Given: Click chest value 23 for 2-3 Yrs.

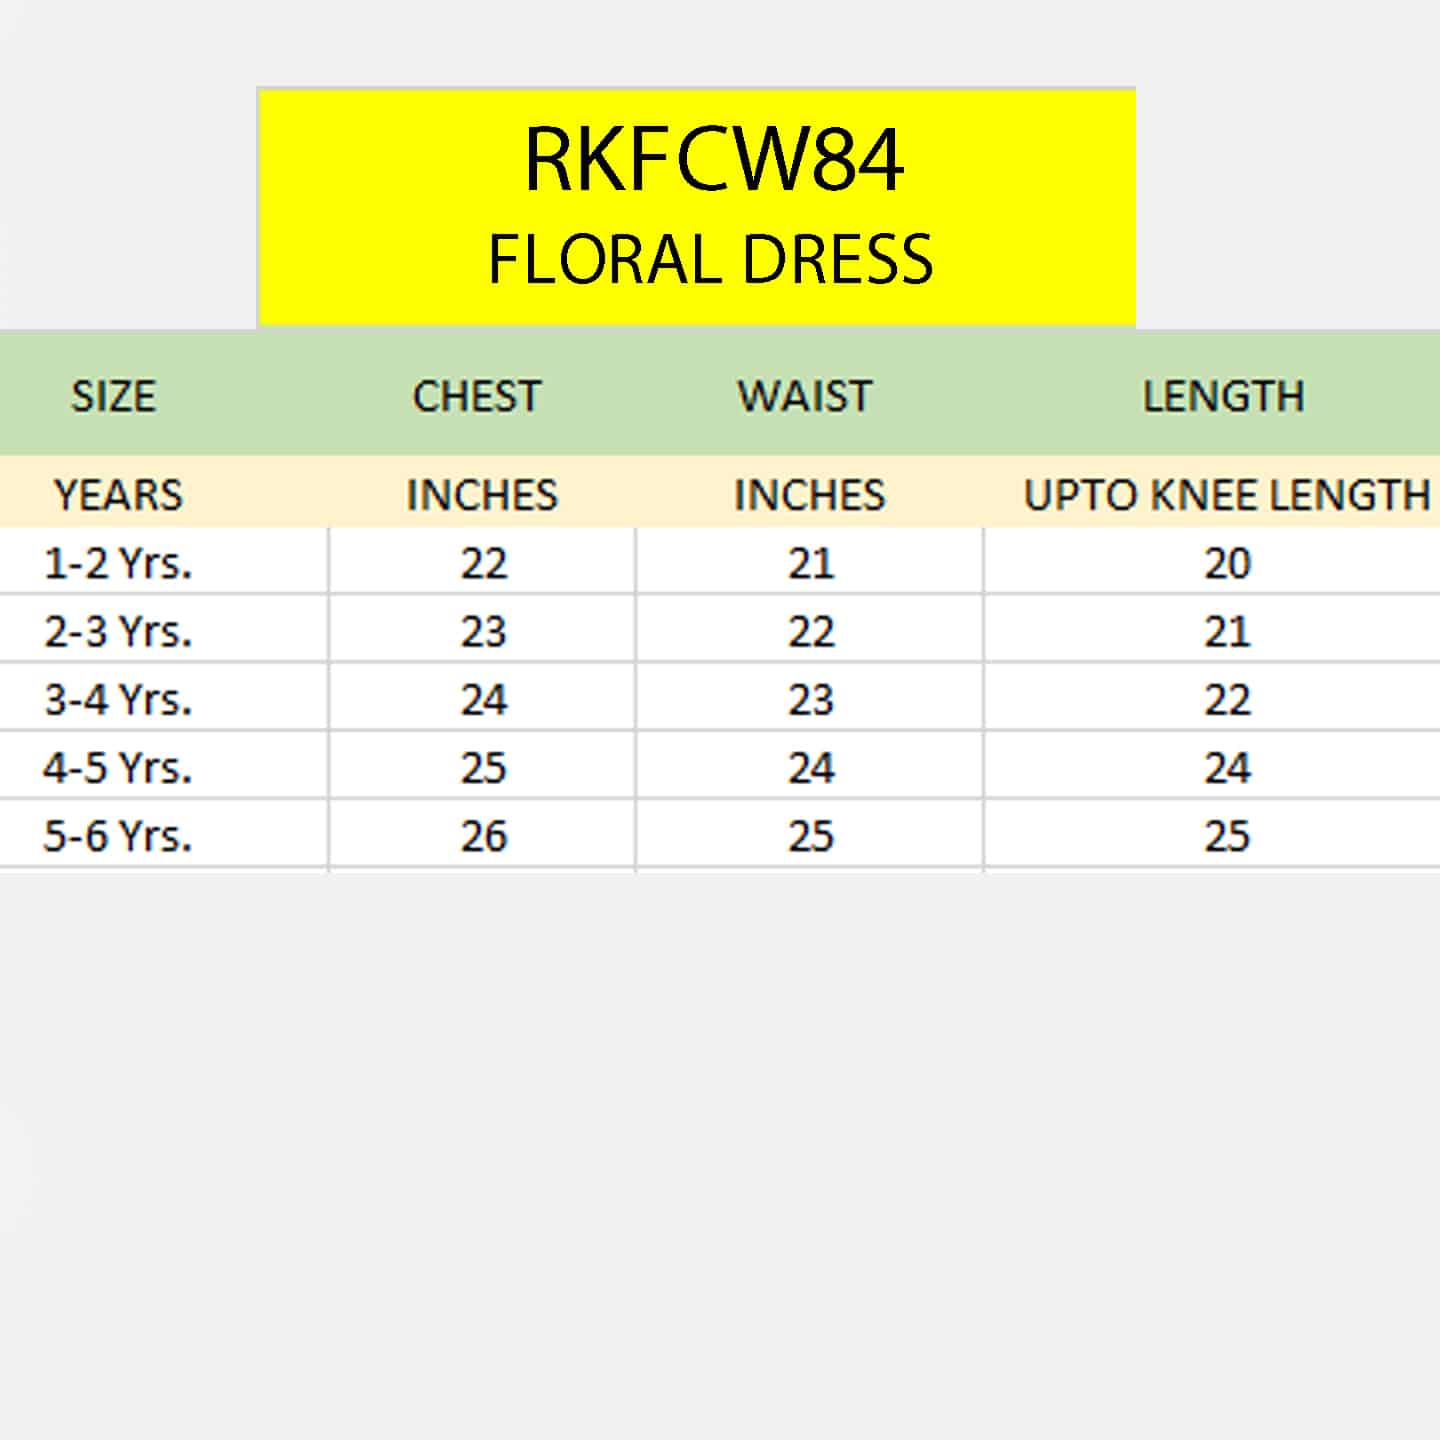Looking at the screenshot, I should point(484,632).
